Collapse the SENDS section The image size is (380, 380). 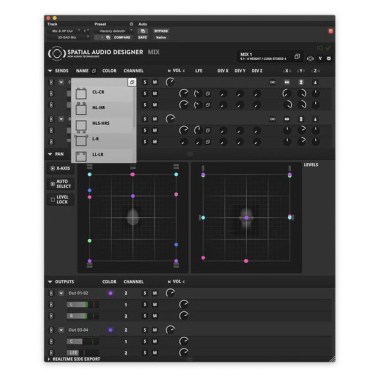(x=50, y=71)
